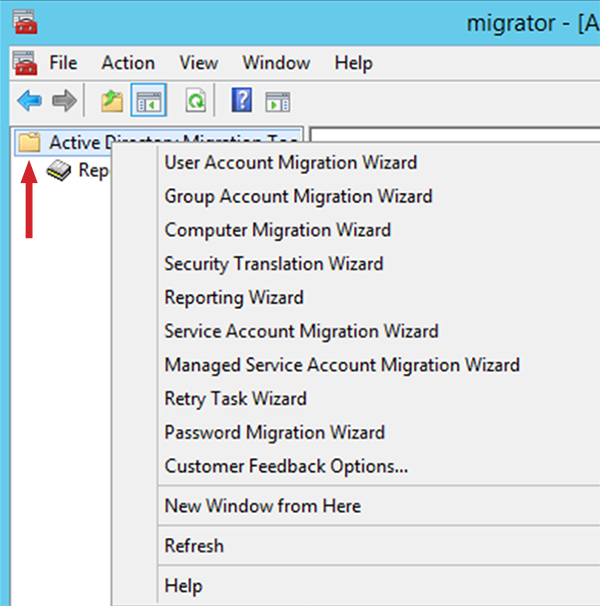Click Help in the context menu

[x=183, y=586]
